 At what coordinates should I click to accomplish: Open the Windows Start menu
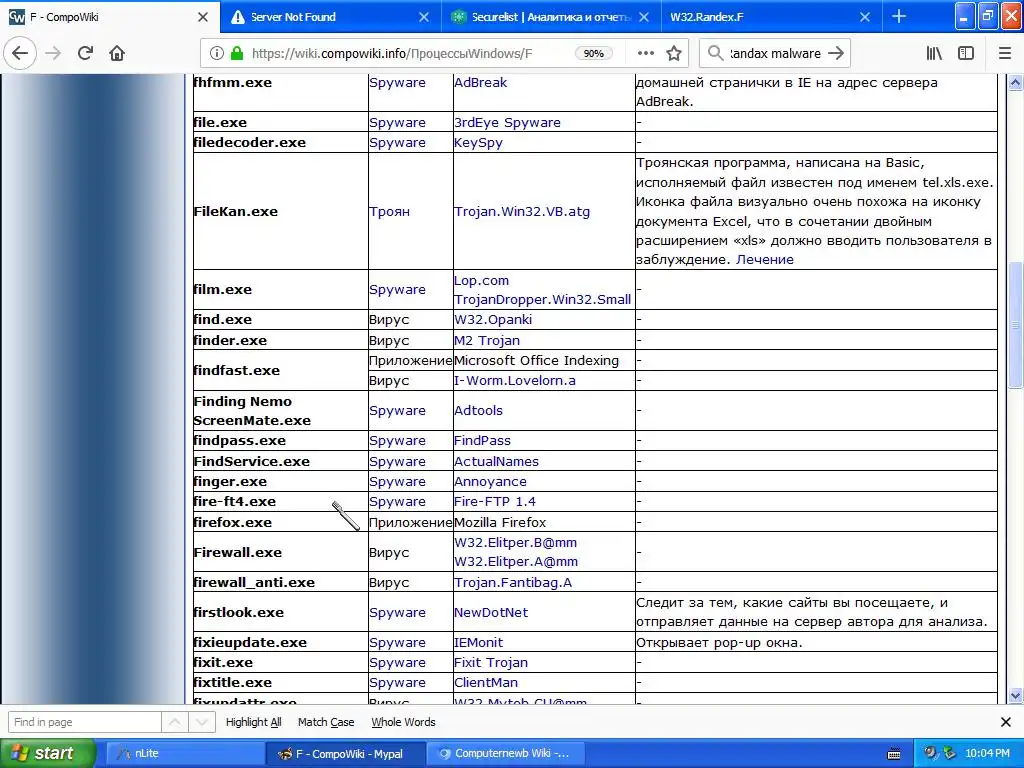(x=48, y=753)
